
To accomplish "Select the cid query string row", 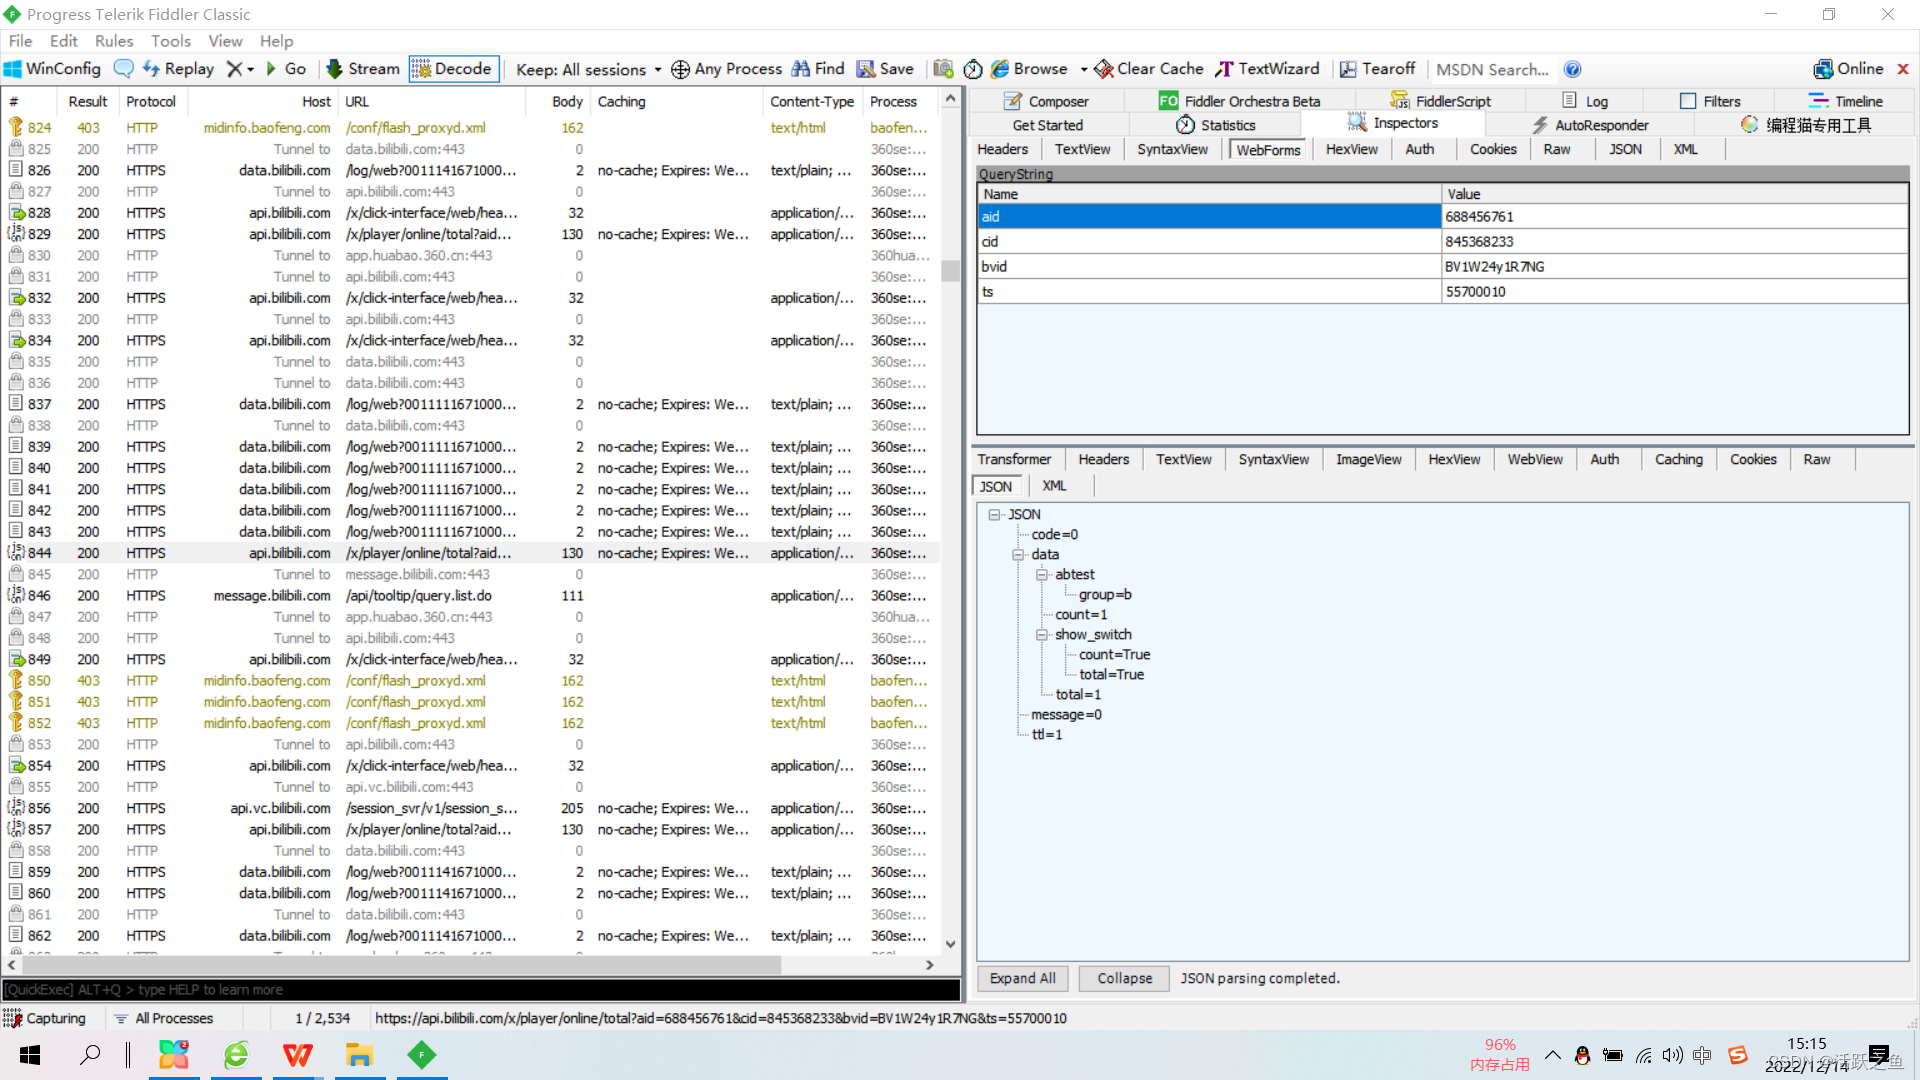I will click(x=1443, y=241).
